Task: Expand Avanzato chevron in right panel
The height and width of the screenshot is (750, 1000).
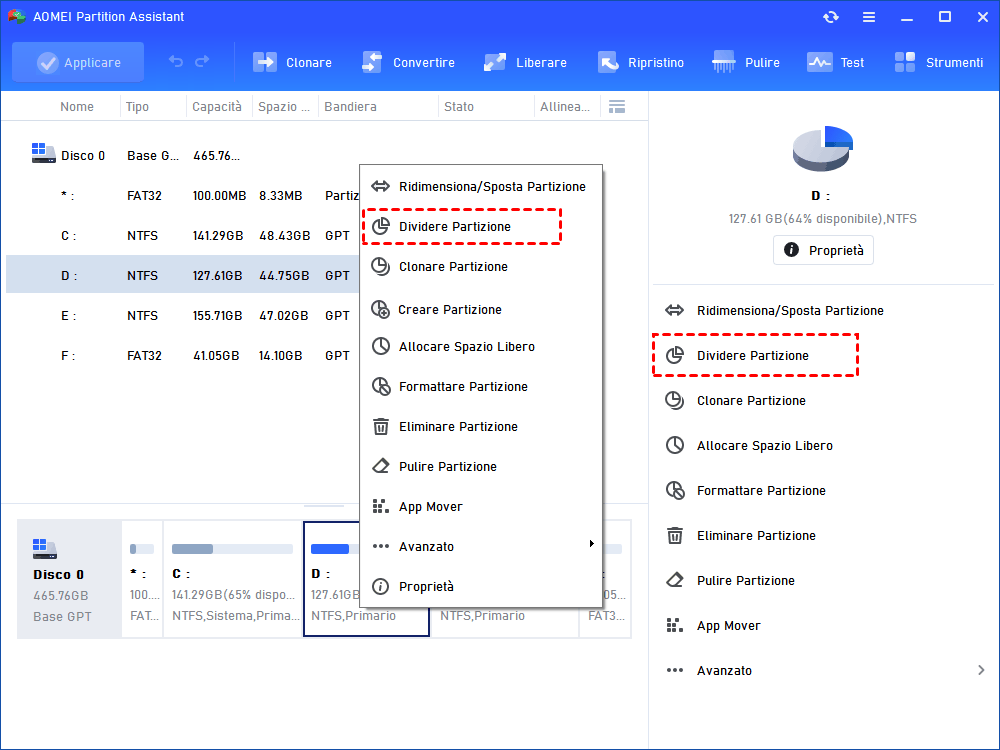Action: click(981, 670)
